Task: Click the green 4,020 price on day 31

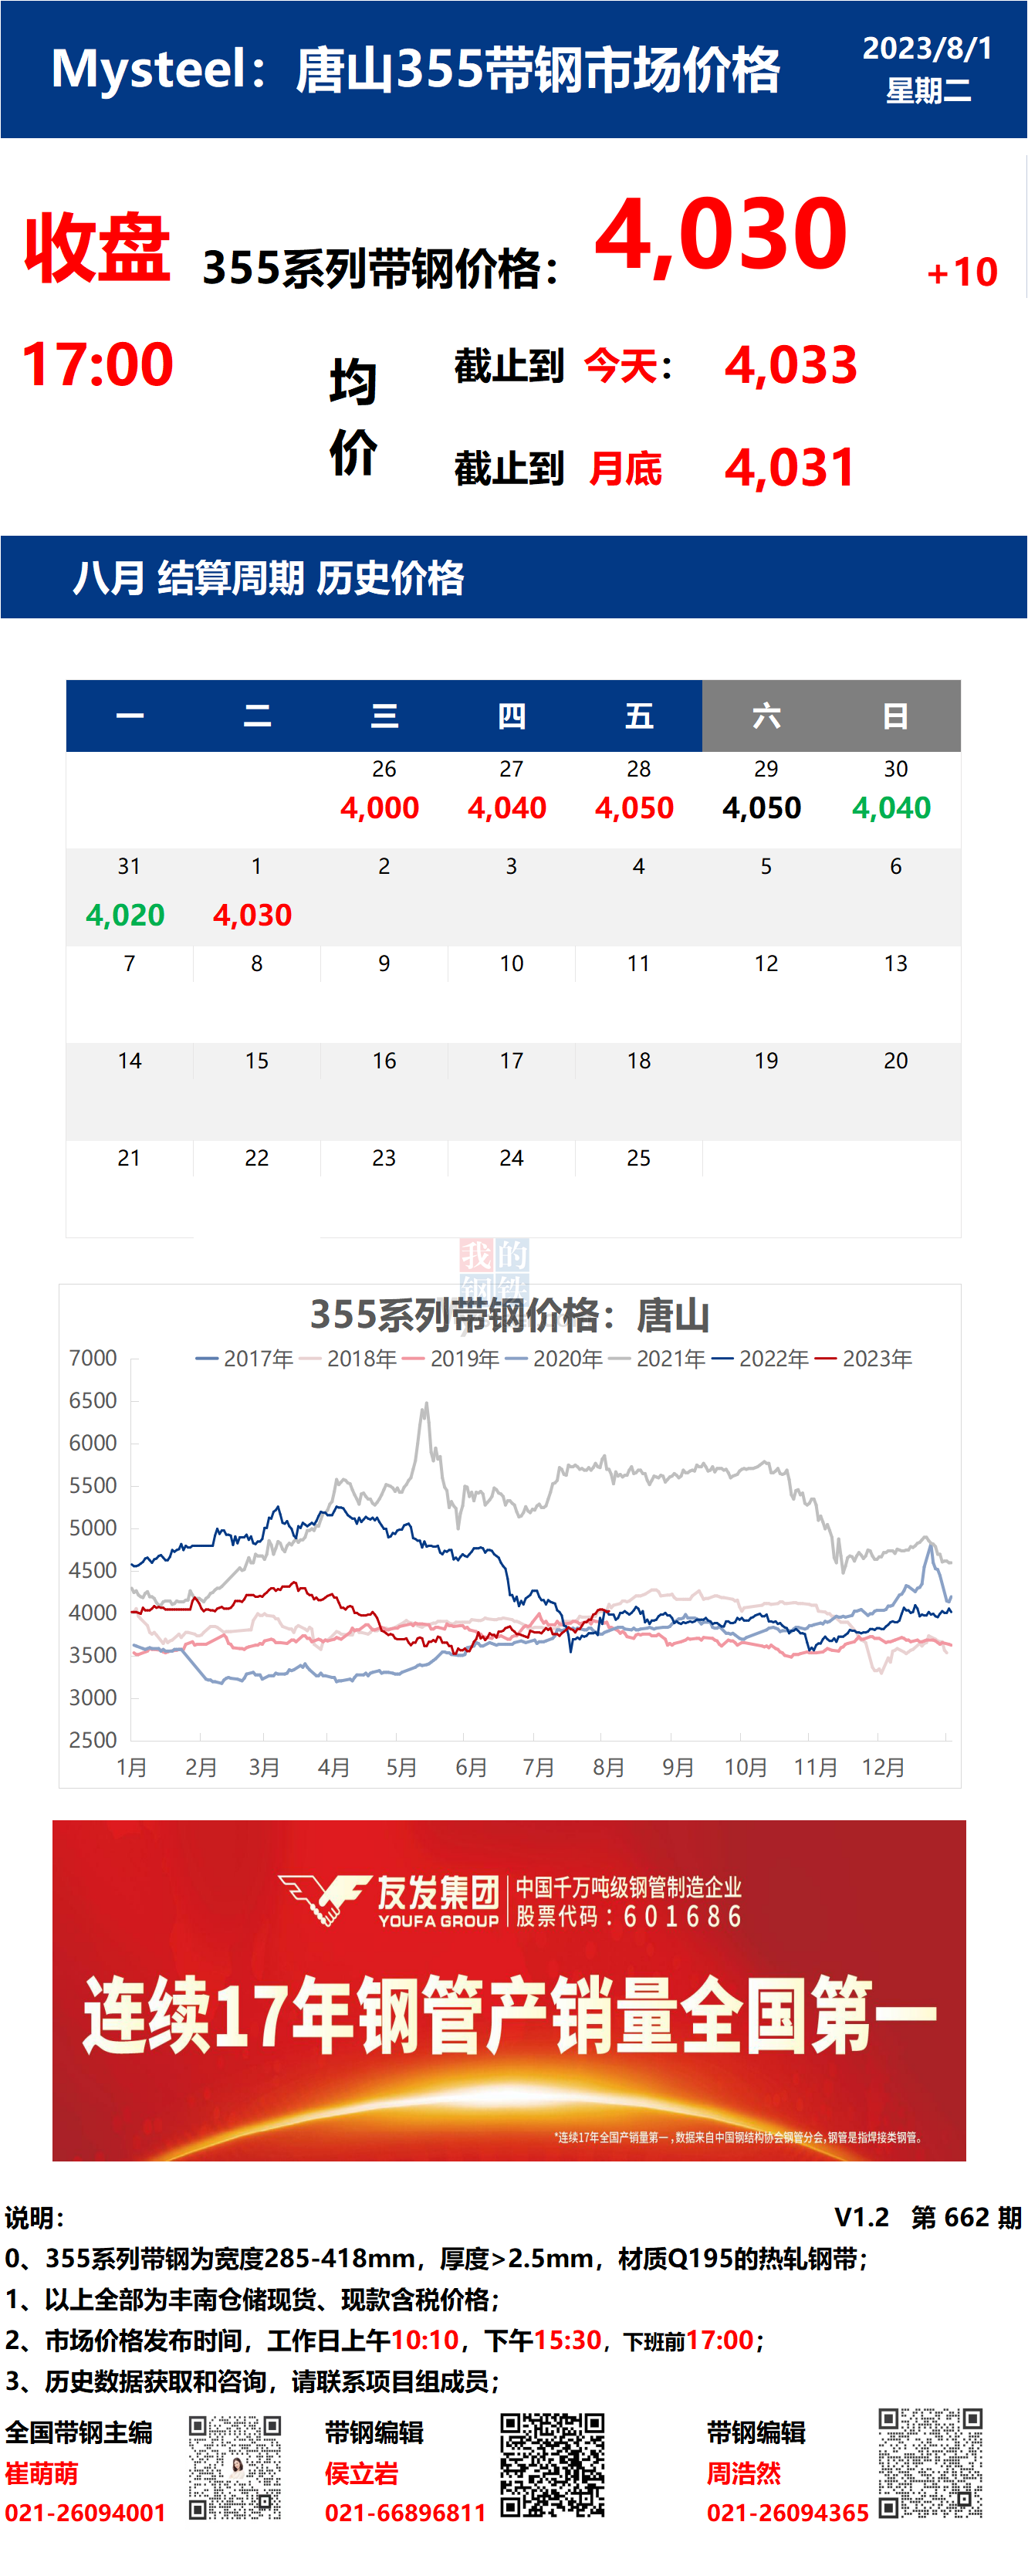Action: coord(125,915)
